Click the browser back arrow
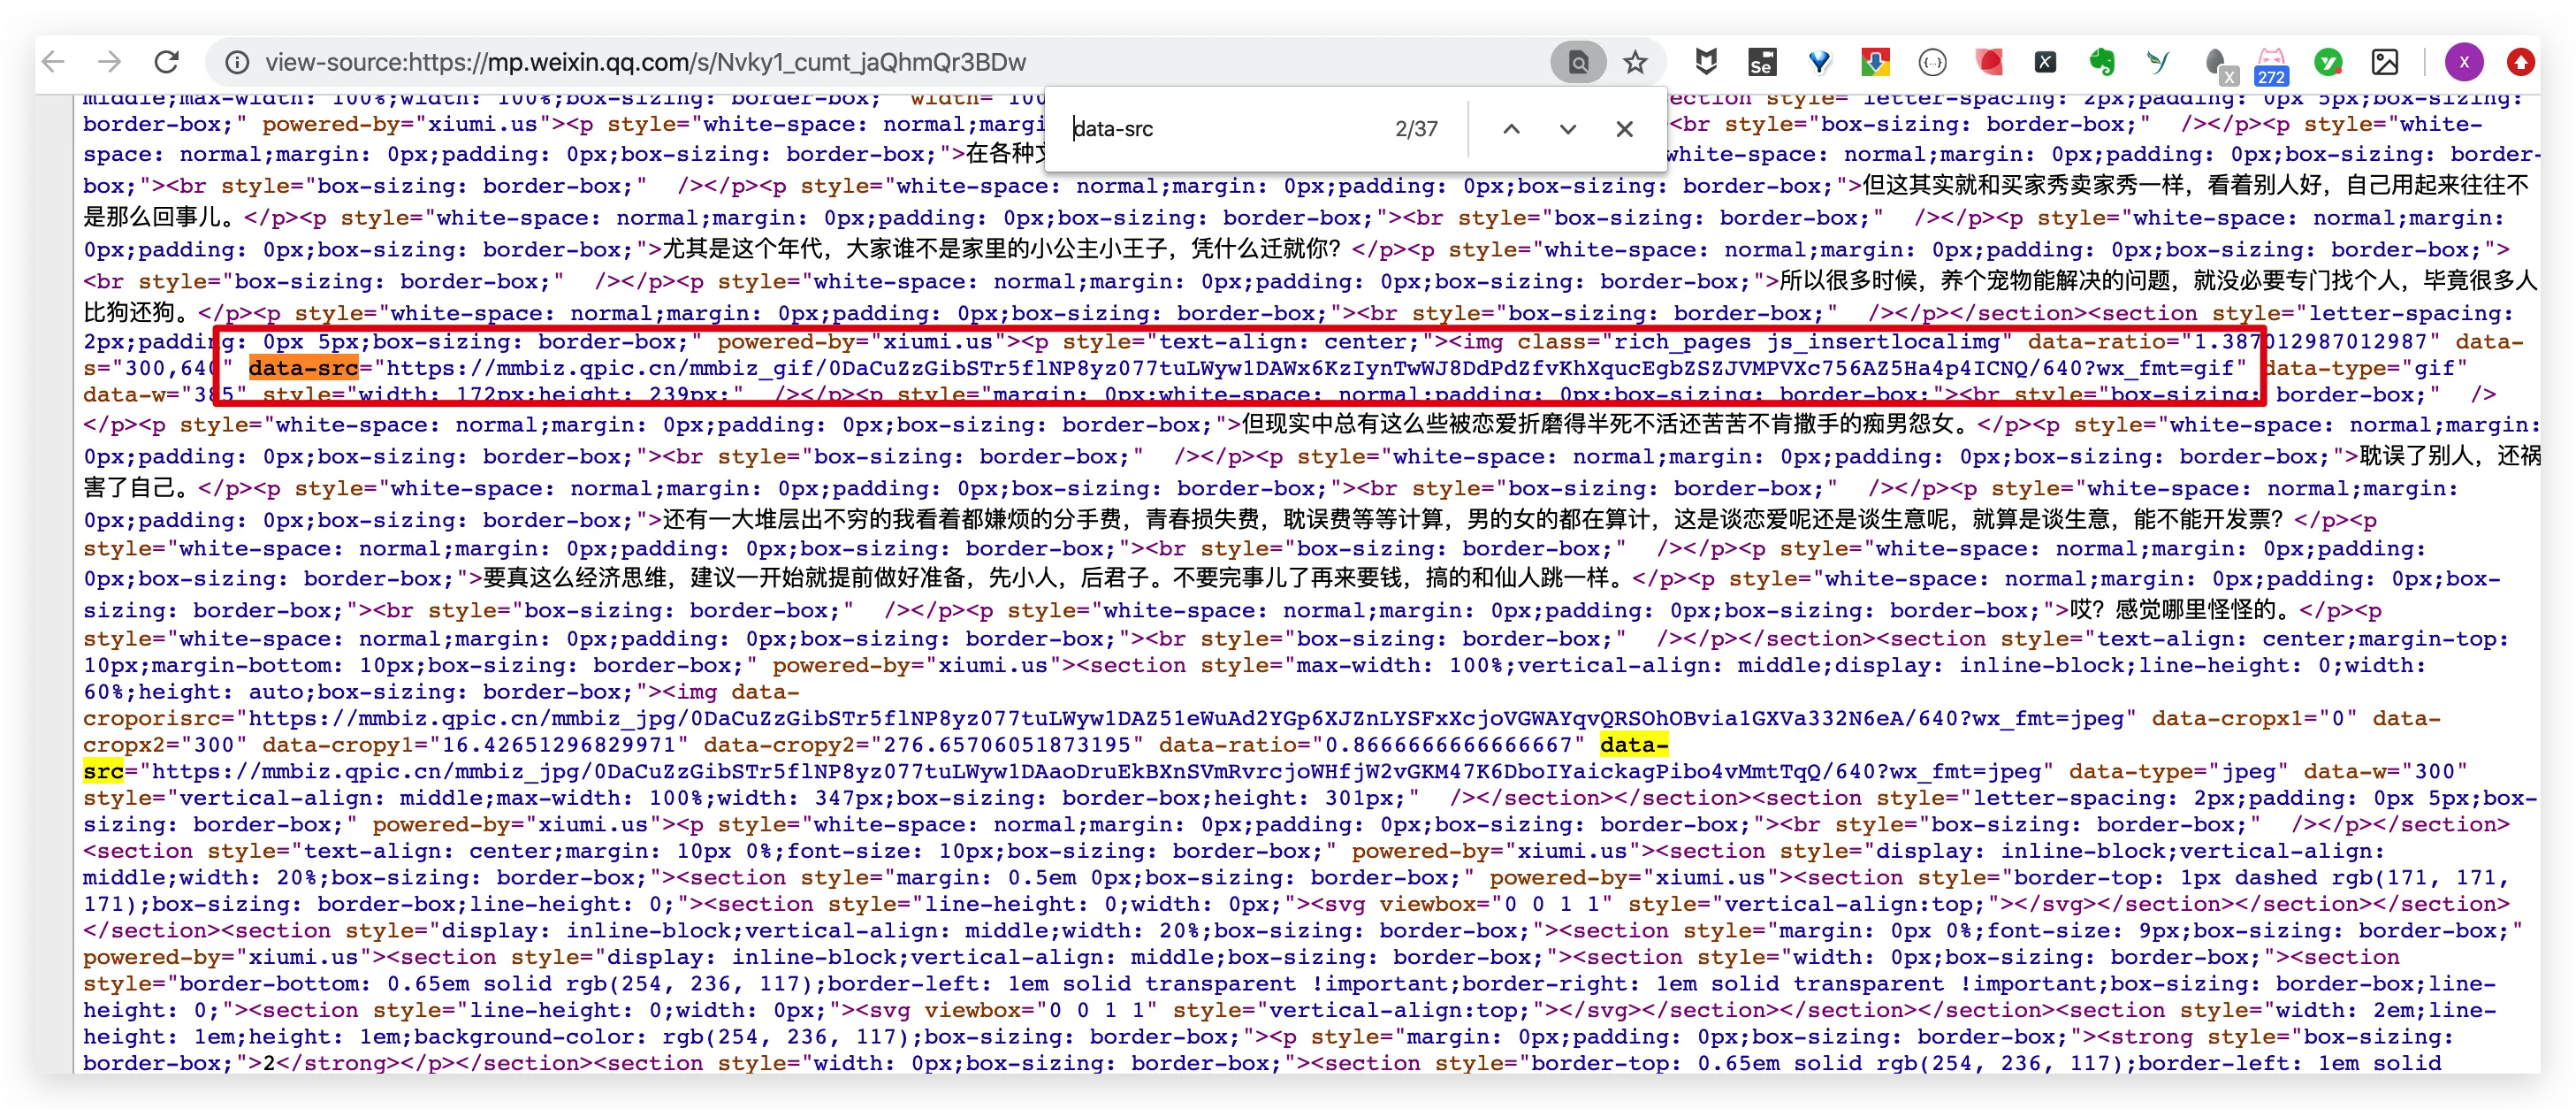This screenshot has width=2576, height=1109. coord(54,62)
